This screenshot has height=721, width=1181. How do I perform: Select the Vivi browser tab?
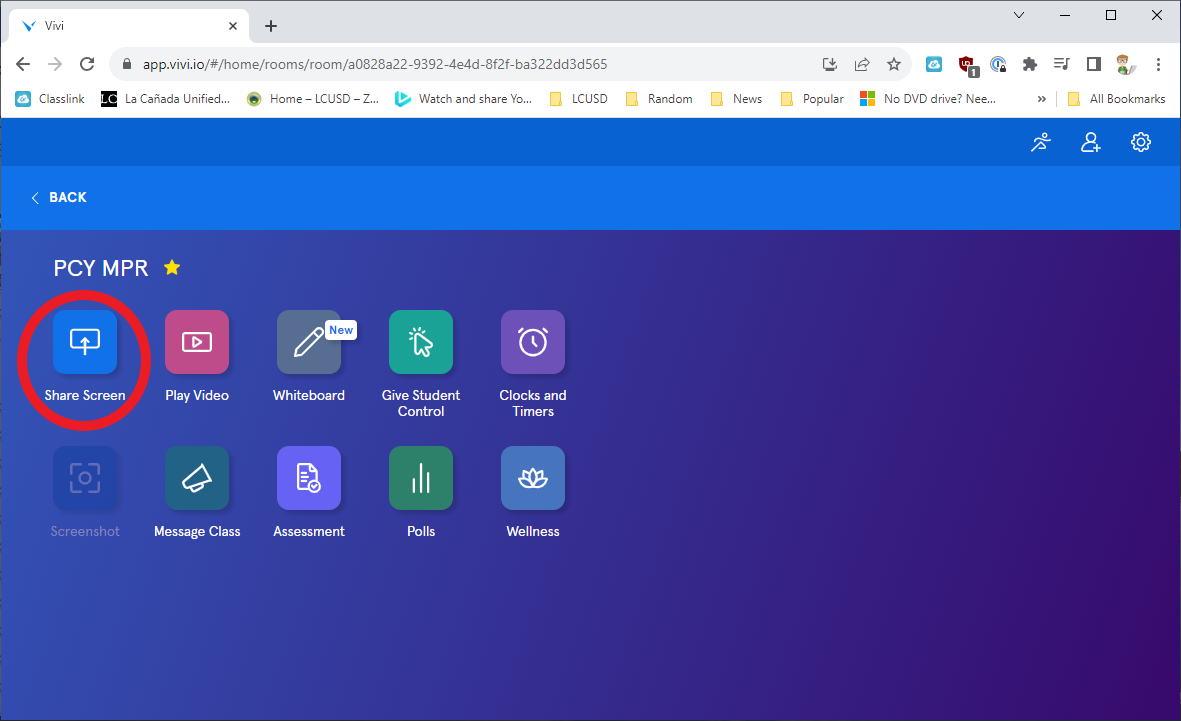(x=129, y=26)
